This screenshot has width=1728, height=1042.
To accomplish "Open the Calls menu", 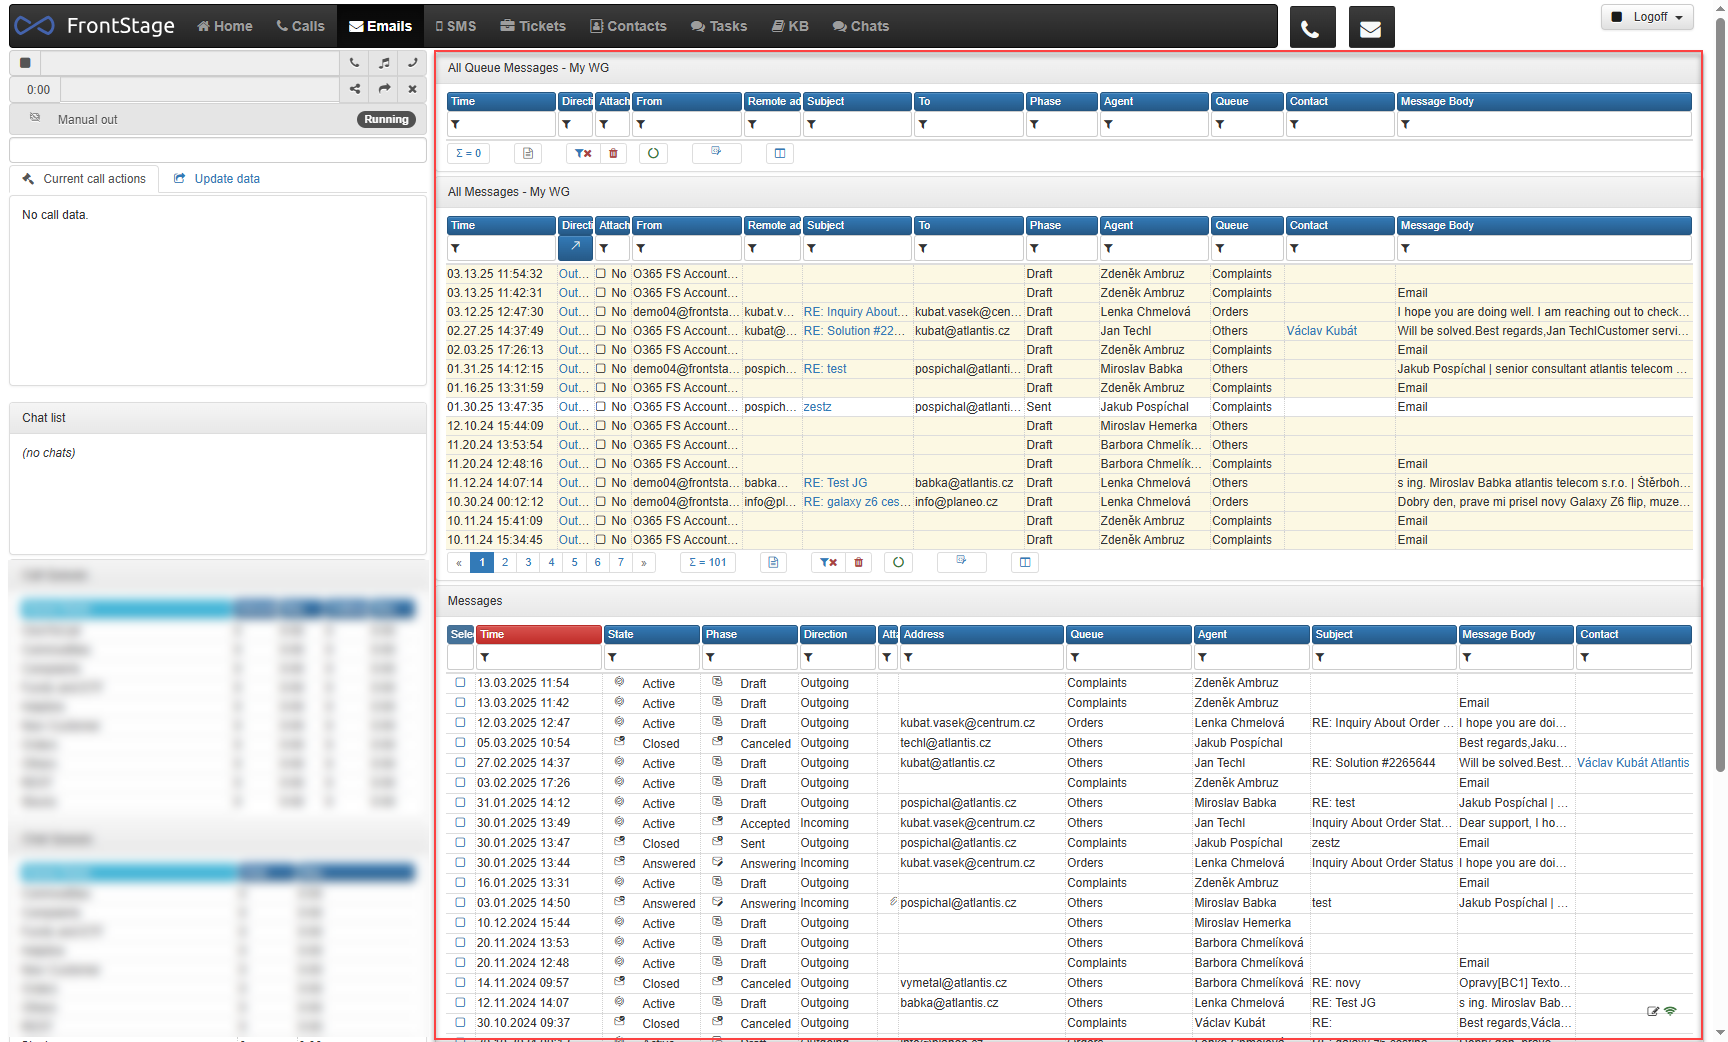I will 301,26.
